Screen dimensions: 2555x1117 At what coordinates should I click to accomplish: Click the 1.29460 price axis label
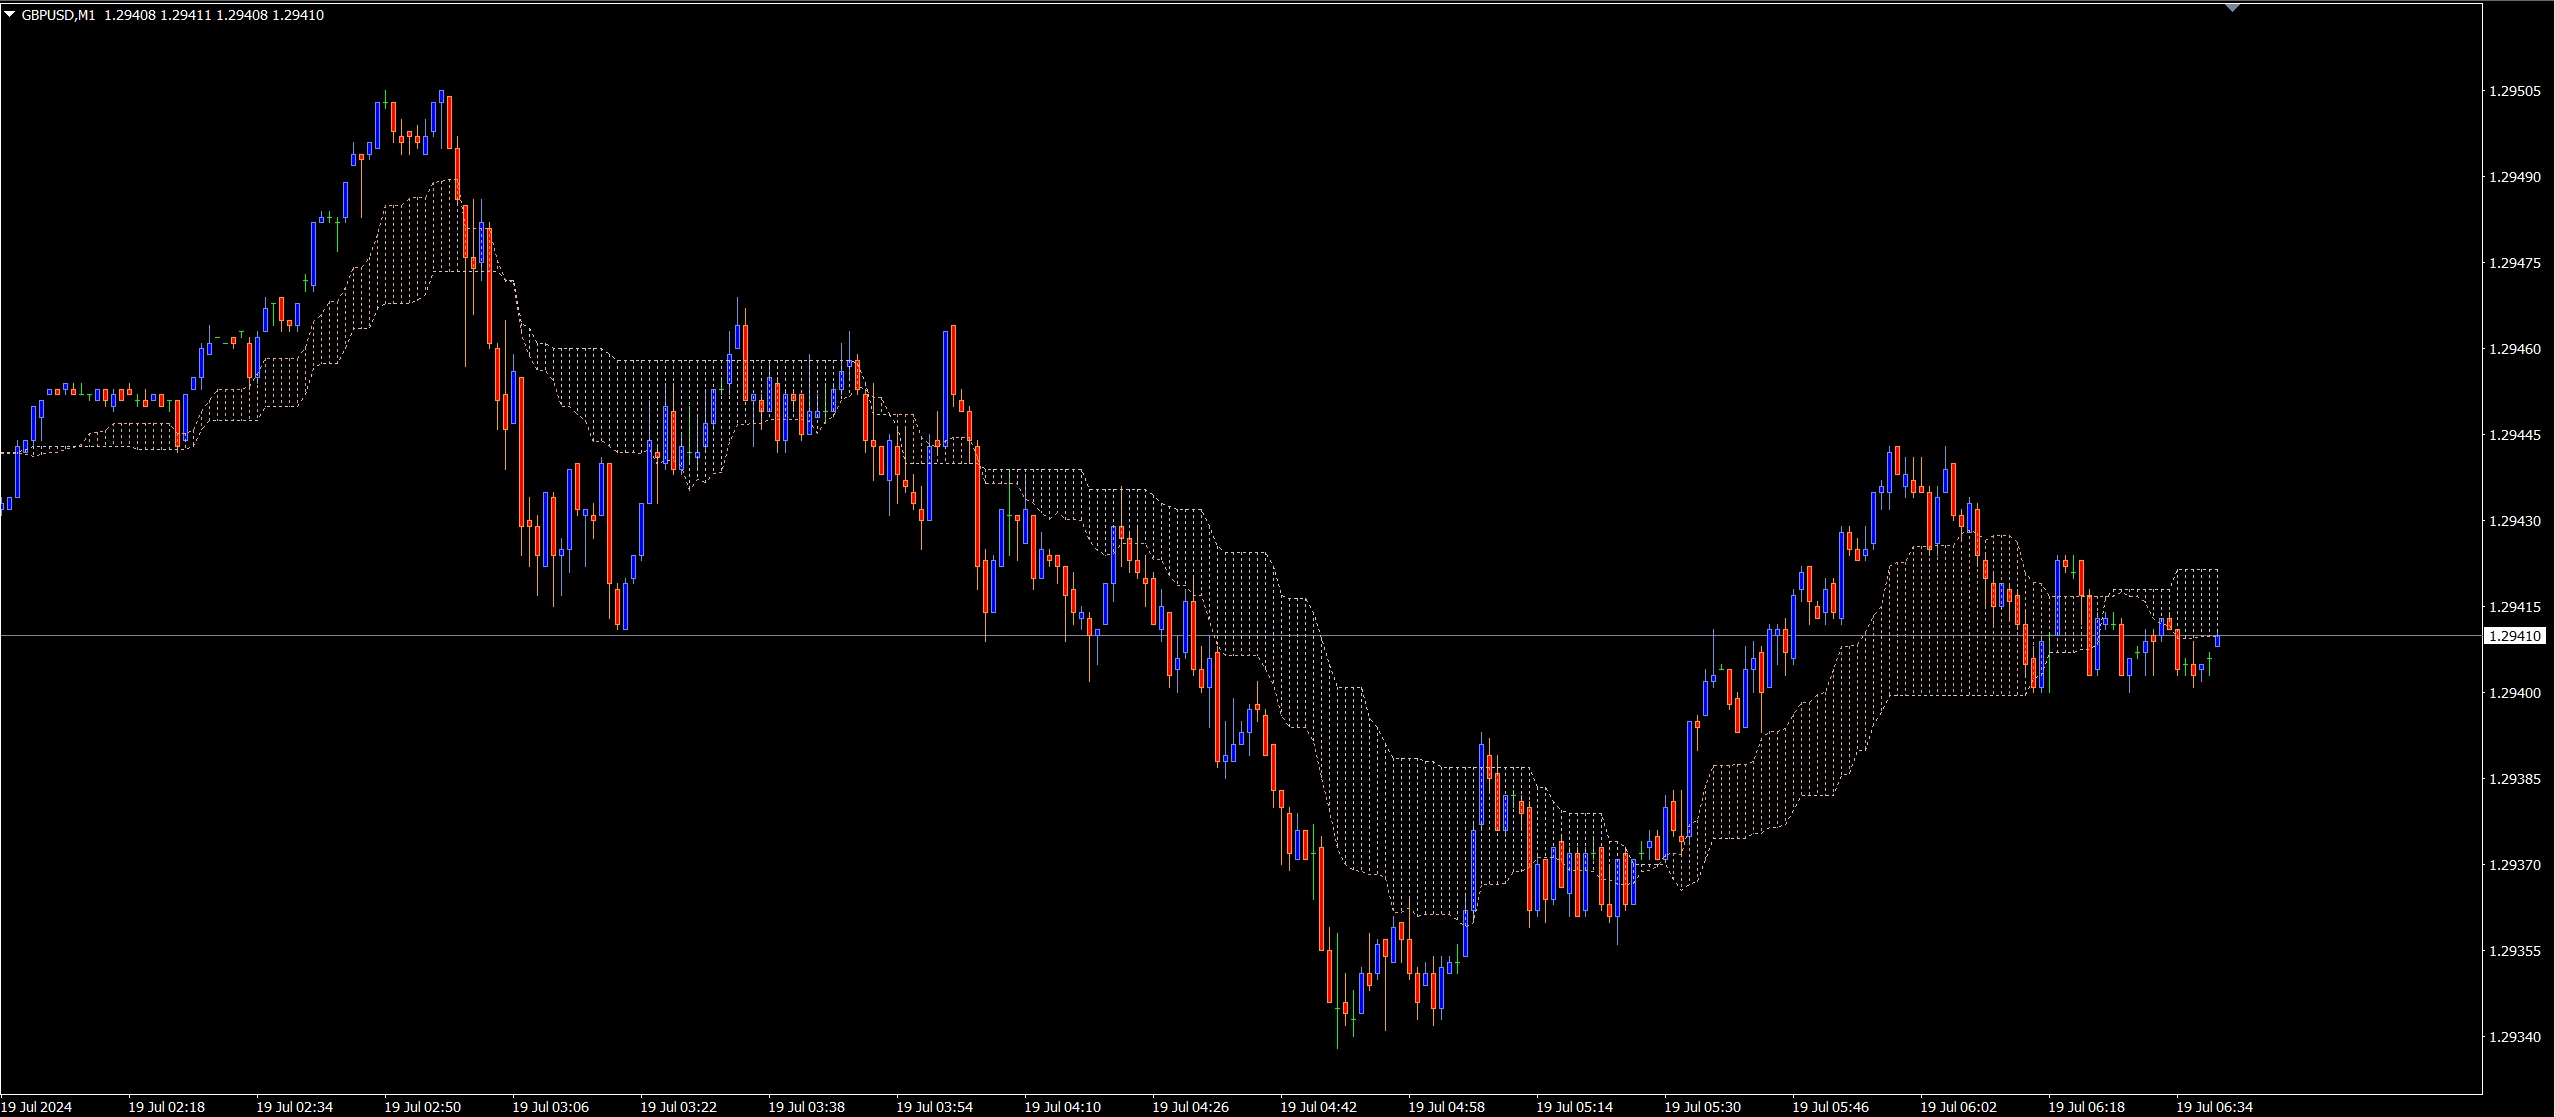coord(2513,349)
